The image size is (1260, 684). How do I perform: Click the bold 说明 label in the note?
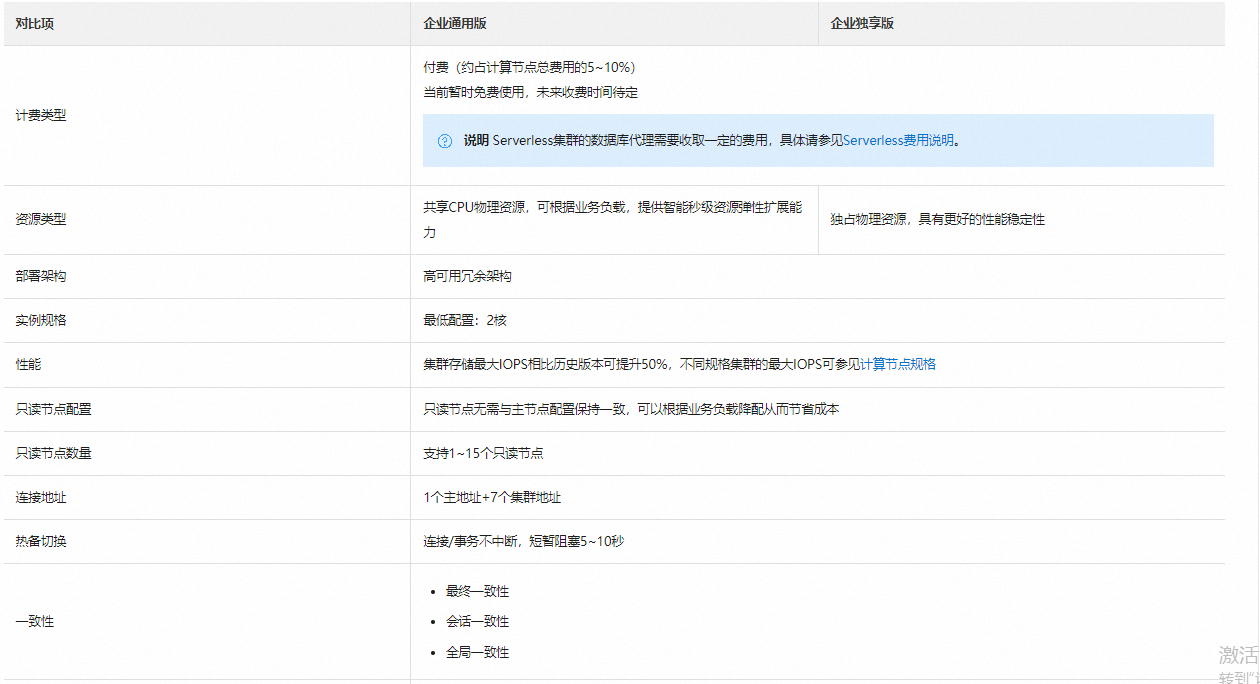476,140
